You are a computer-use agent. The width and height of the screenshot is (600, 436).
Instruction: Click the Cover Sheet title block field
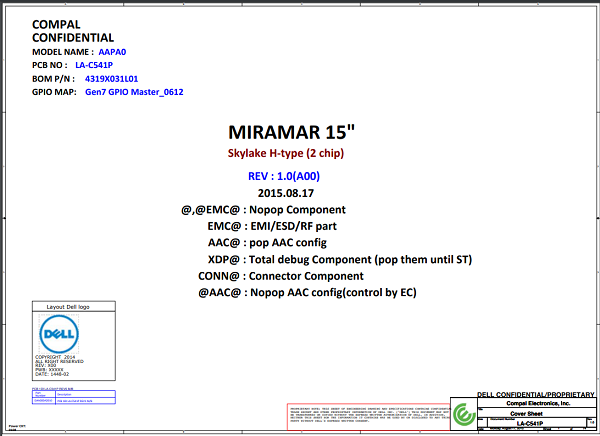click(528, 412)
